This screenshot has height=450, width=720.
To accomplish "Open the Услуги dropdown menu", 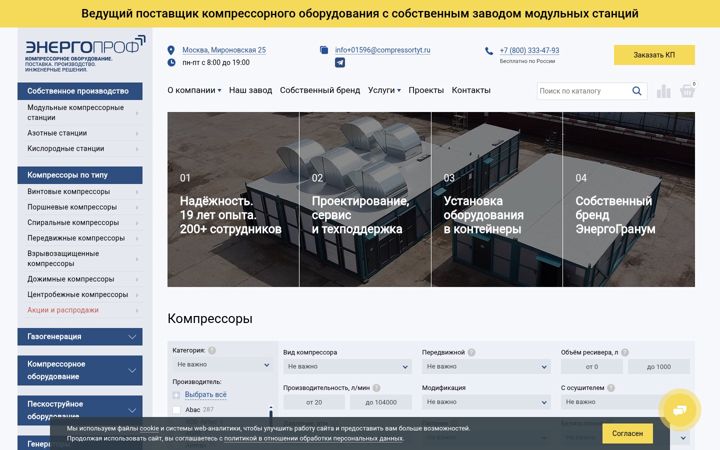I will (x=384, y=90).
